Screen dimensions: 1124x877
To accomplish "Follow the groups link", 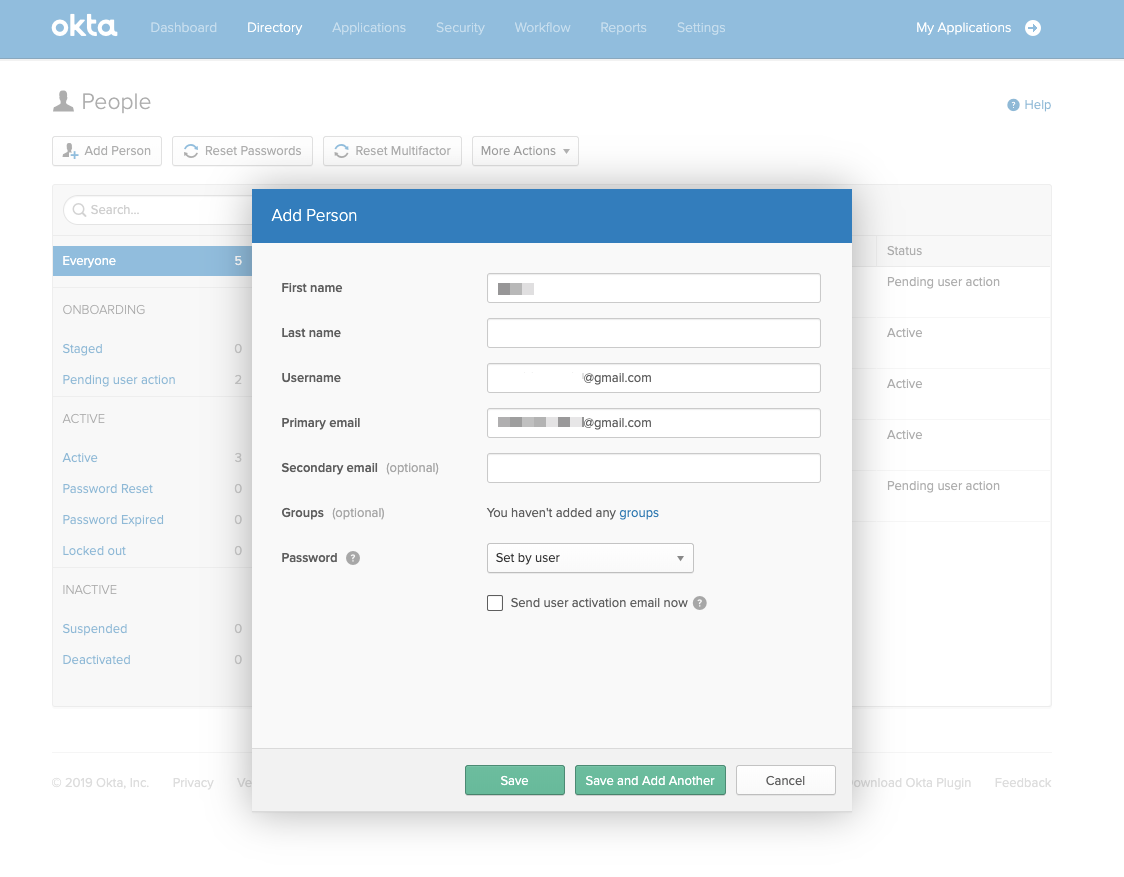I will tap(639, 513).
